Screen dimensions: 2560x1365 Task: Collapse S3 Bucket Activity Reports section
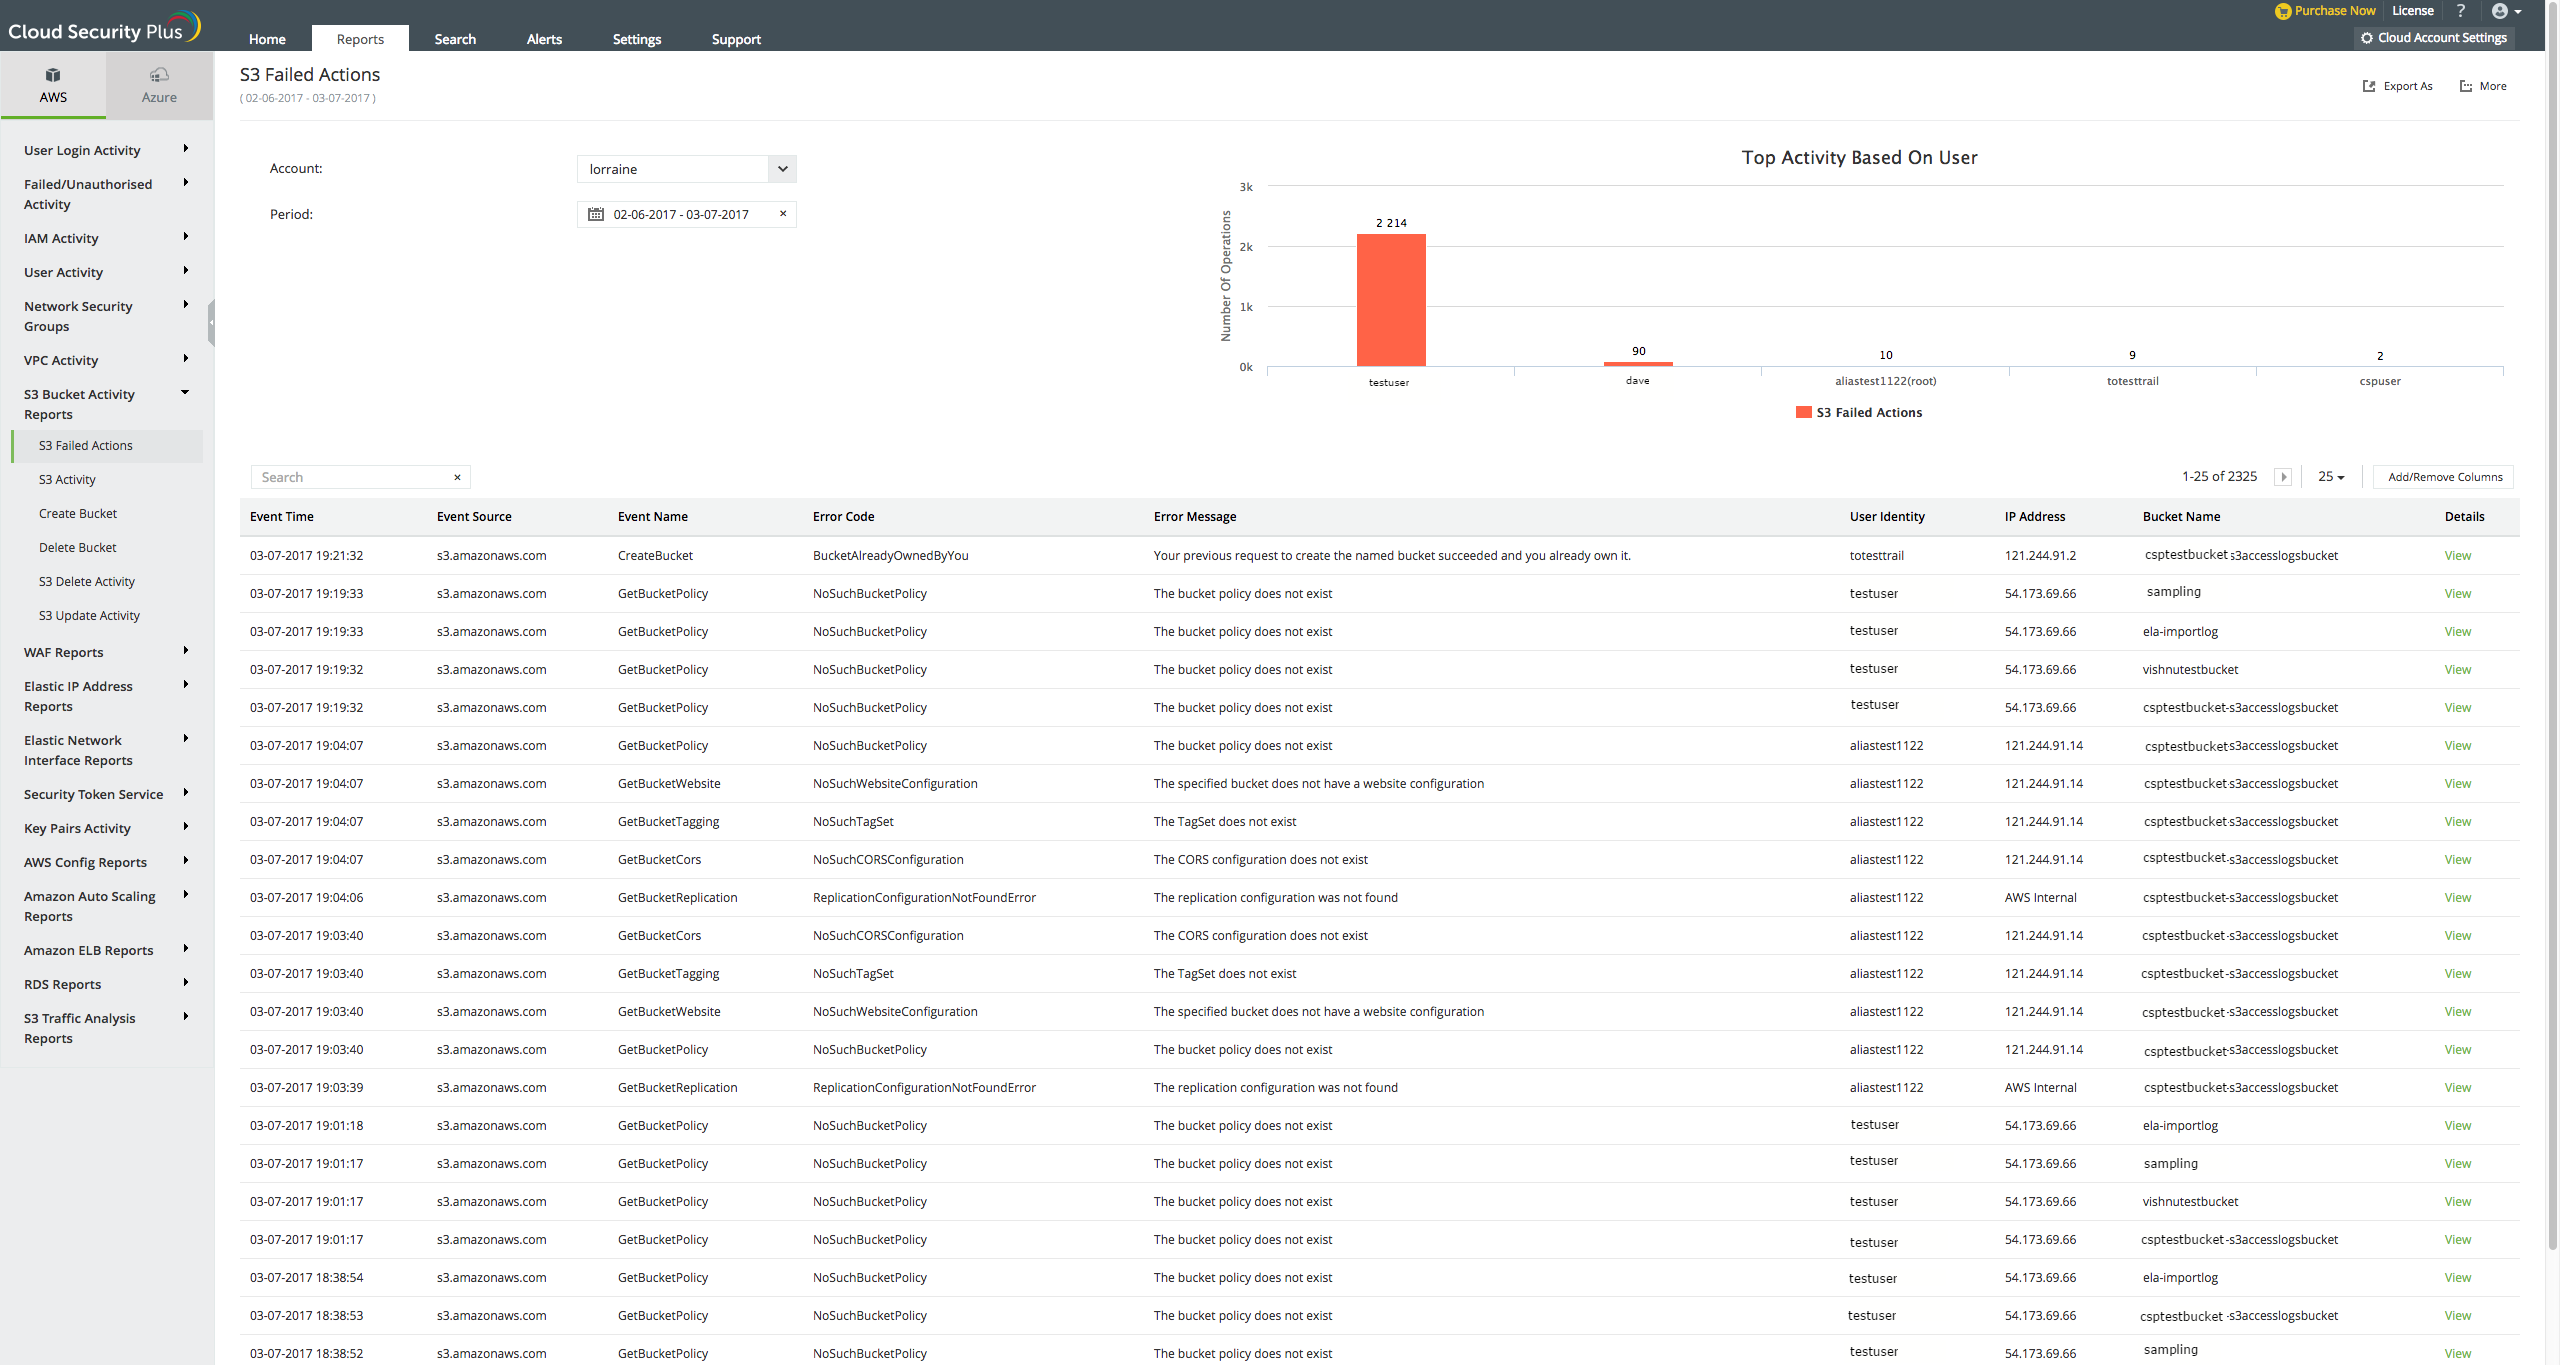click(185, 393)
